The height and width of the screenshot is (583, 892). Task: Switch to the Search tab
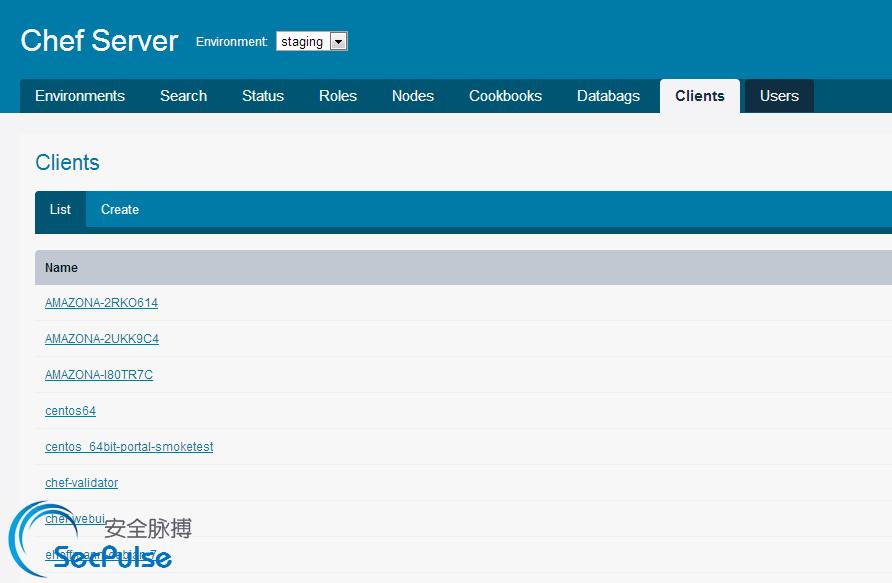point(183,96)
